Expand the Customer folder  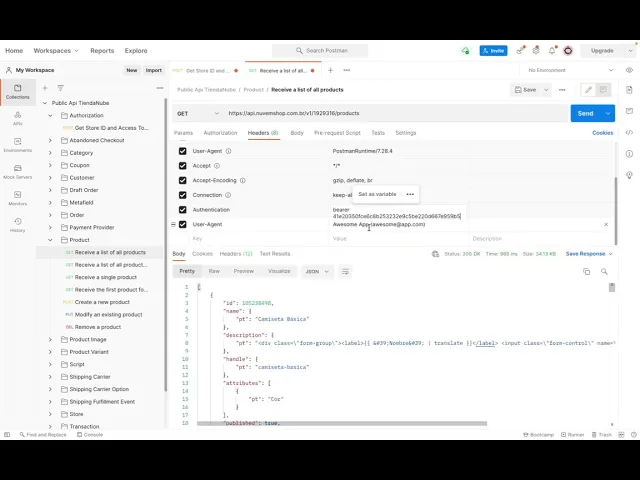(50, 178)
